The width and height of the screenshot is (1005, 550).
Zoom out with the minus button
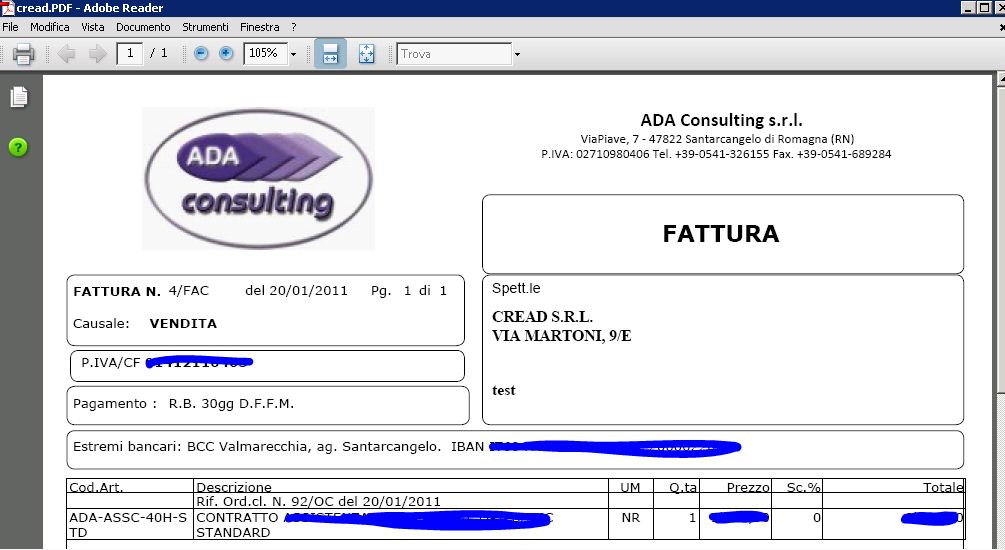click(201, 53)
